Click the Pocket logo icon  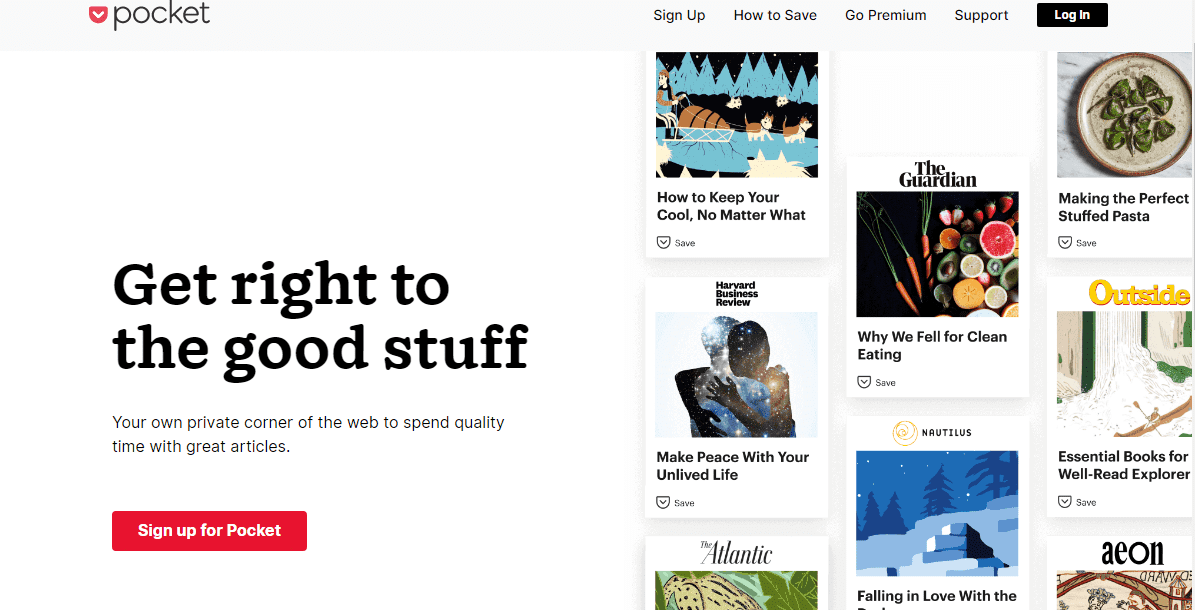[98, 15]
